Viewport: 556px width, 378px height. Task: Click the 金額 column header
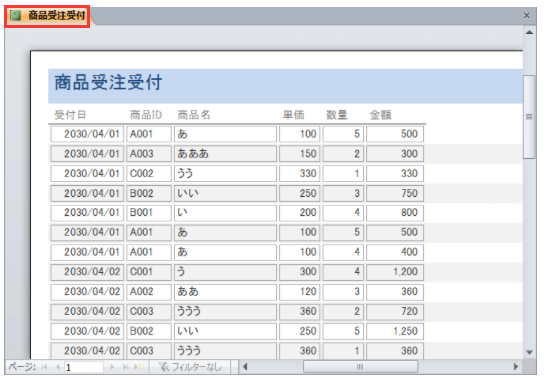click(x=380, y=115)
